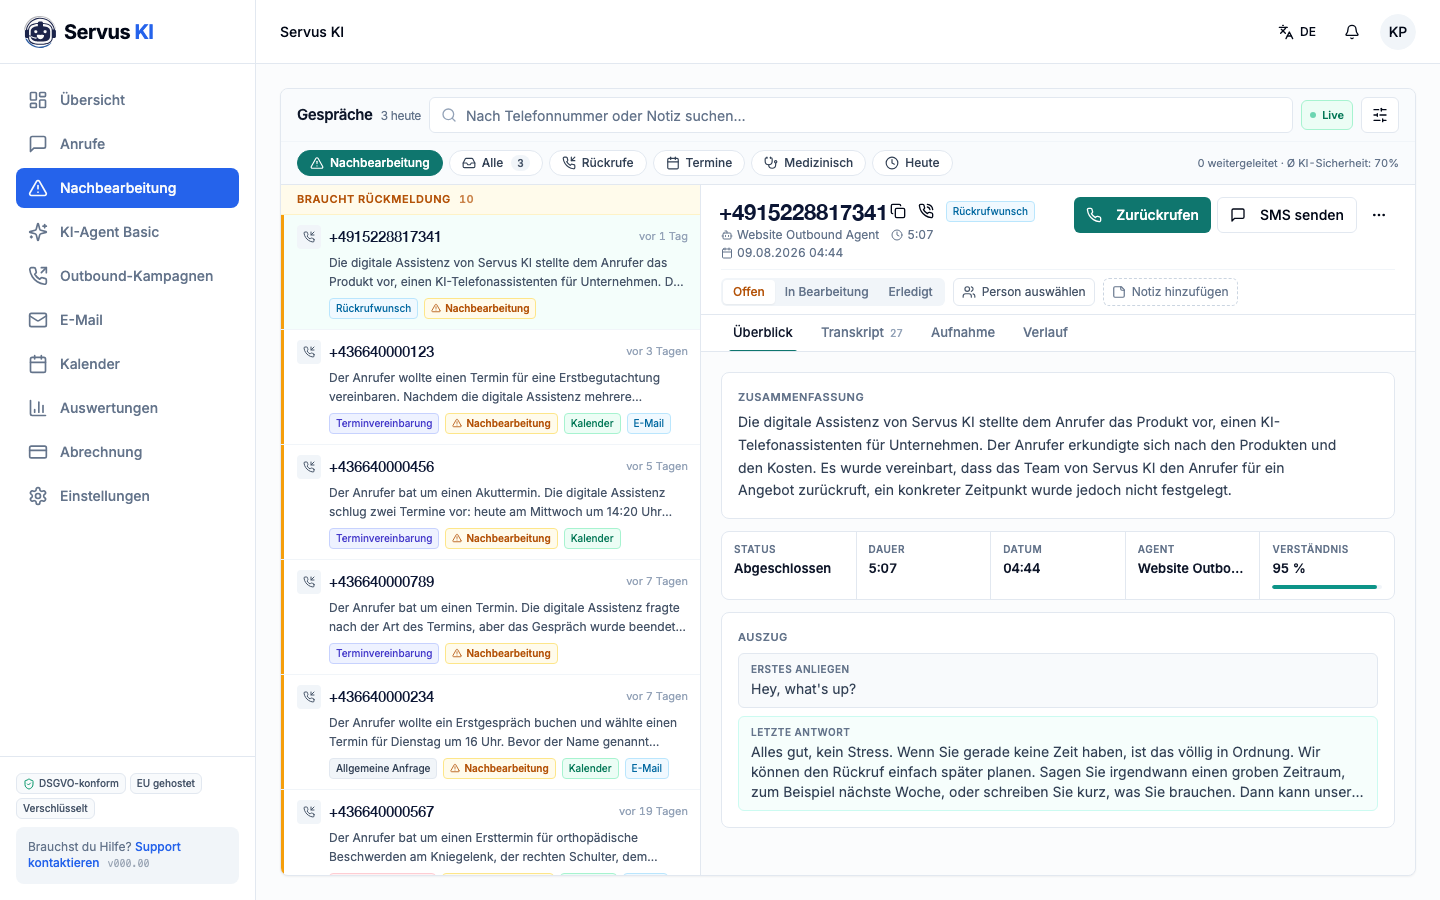Set status to Offen
The image size is (1440, 900).
[x=748, y=292]
